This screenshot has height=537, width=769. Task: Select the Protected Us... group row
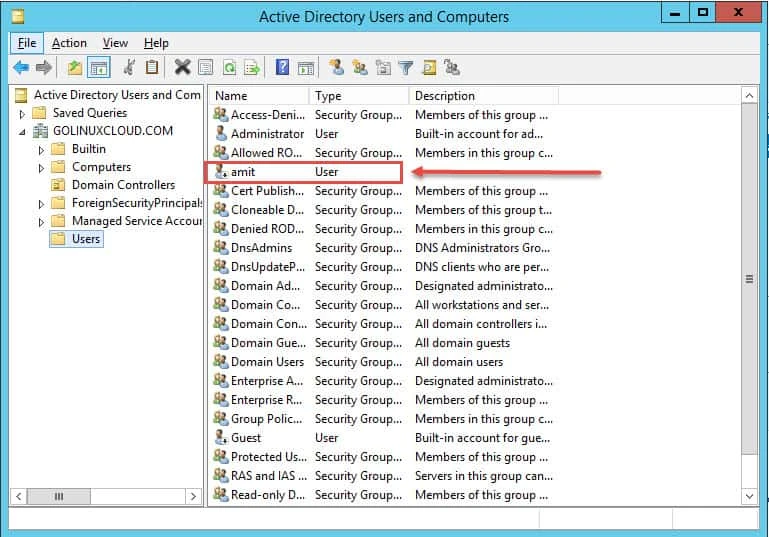point(384,457)
